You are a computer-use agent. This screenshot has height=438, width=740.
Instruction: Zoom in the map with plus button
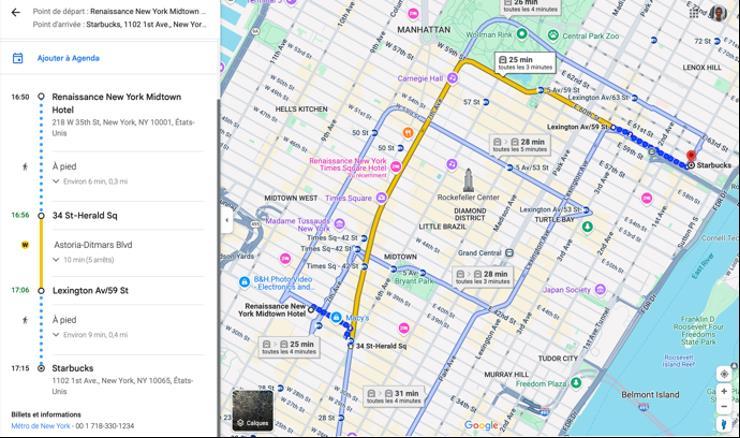[724, 391]
